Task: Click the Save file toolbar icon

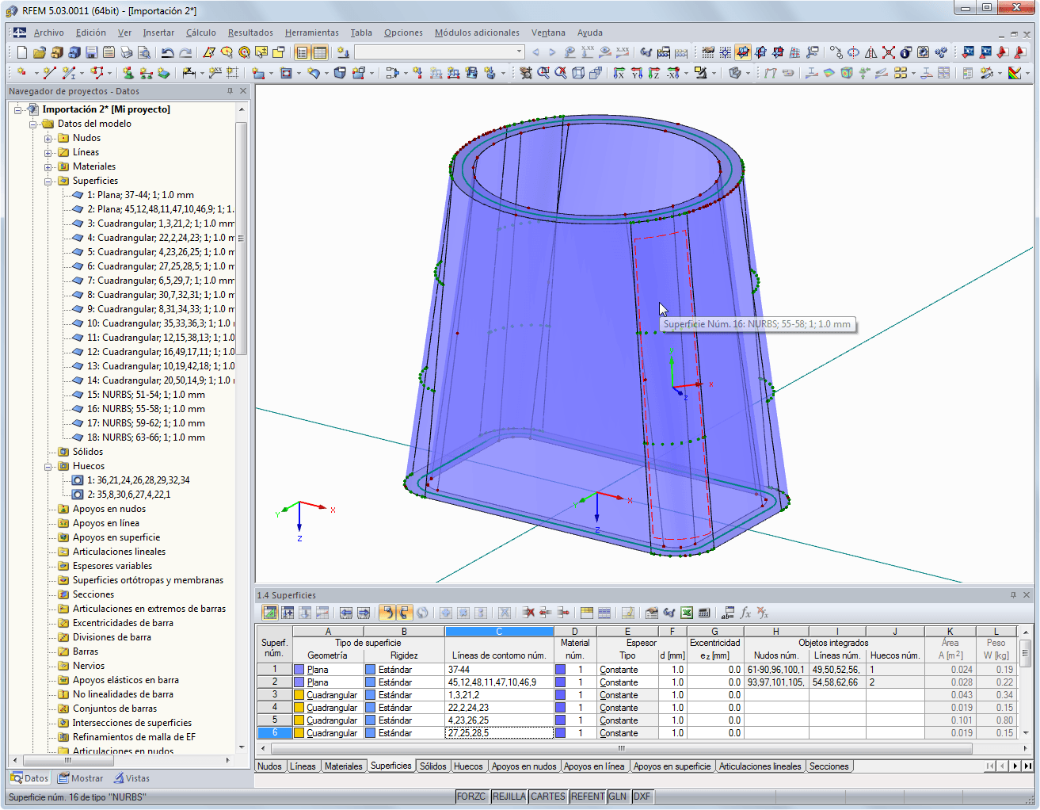Action: click(92, 52)
